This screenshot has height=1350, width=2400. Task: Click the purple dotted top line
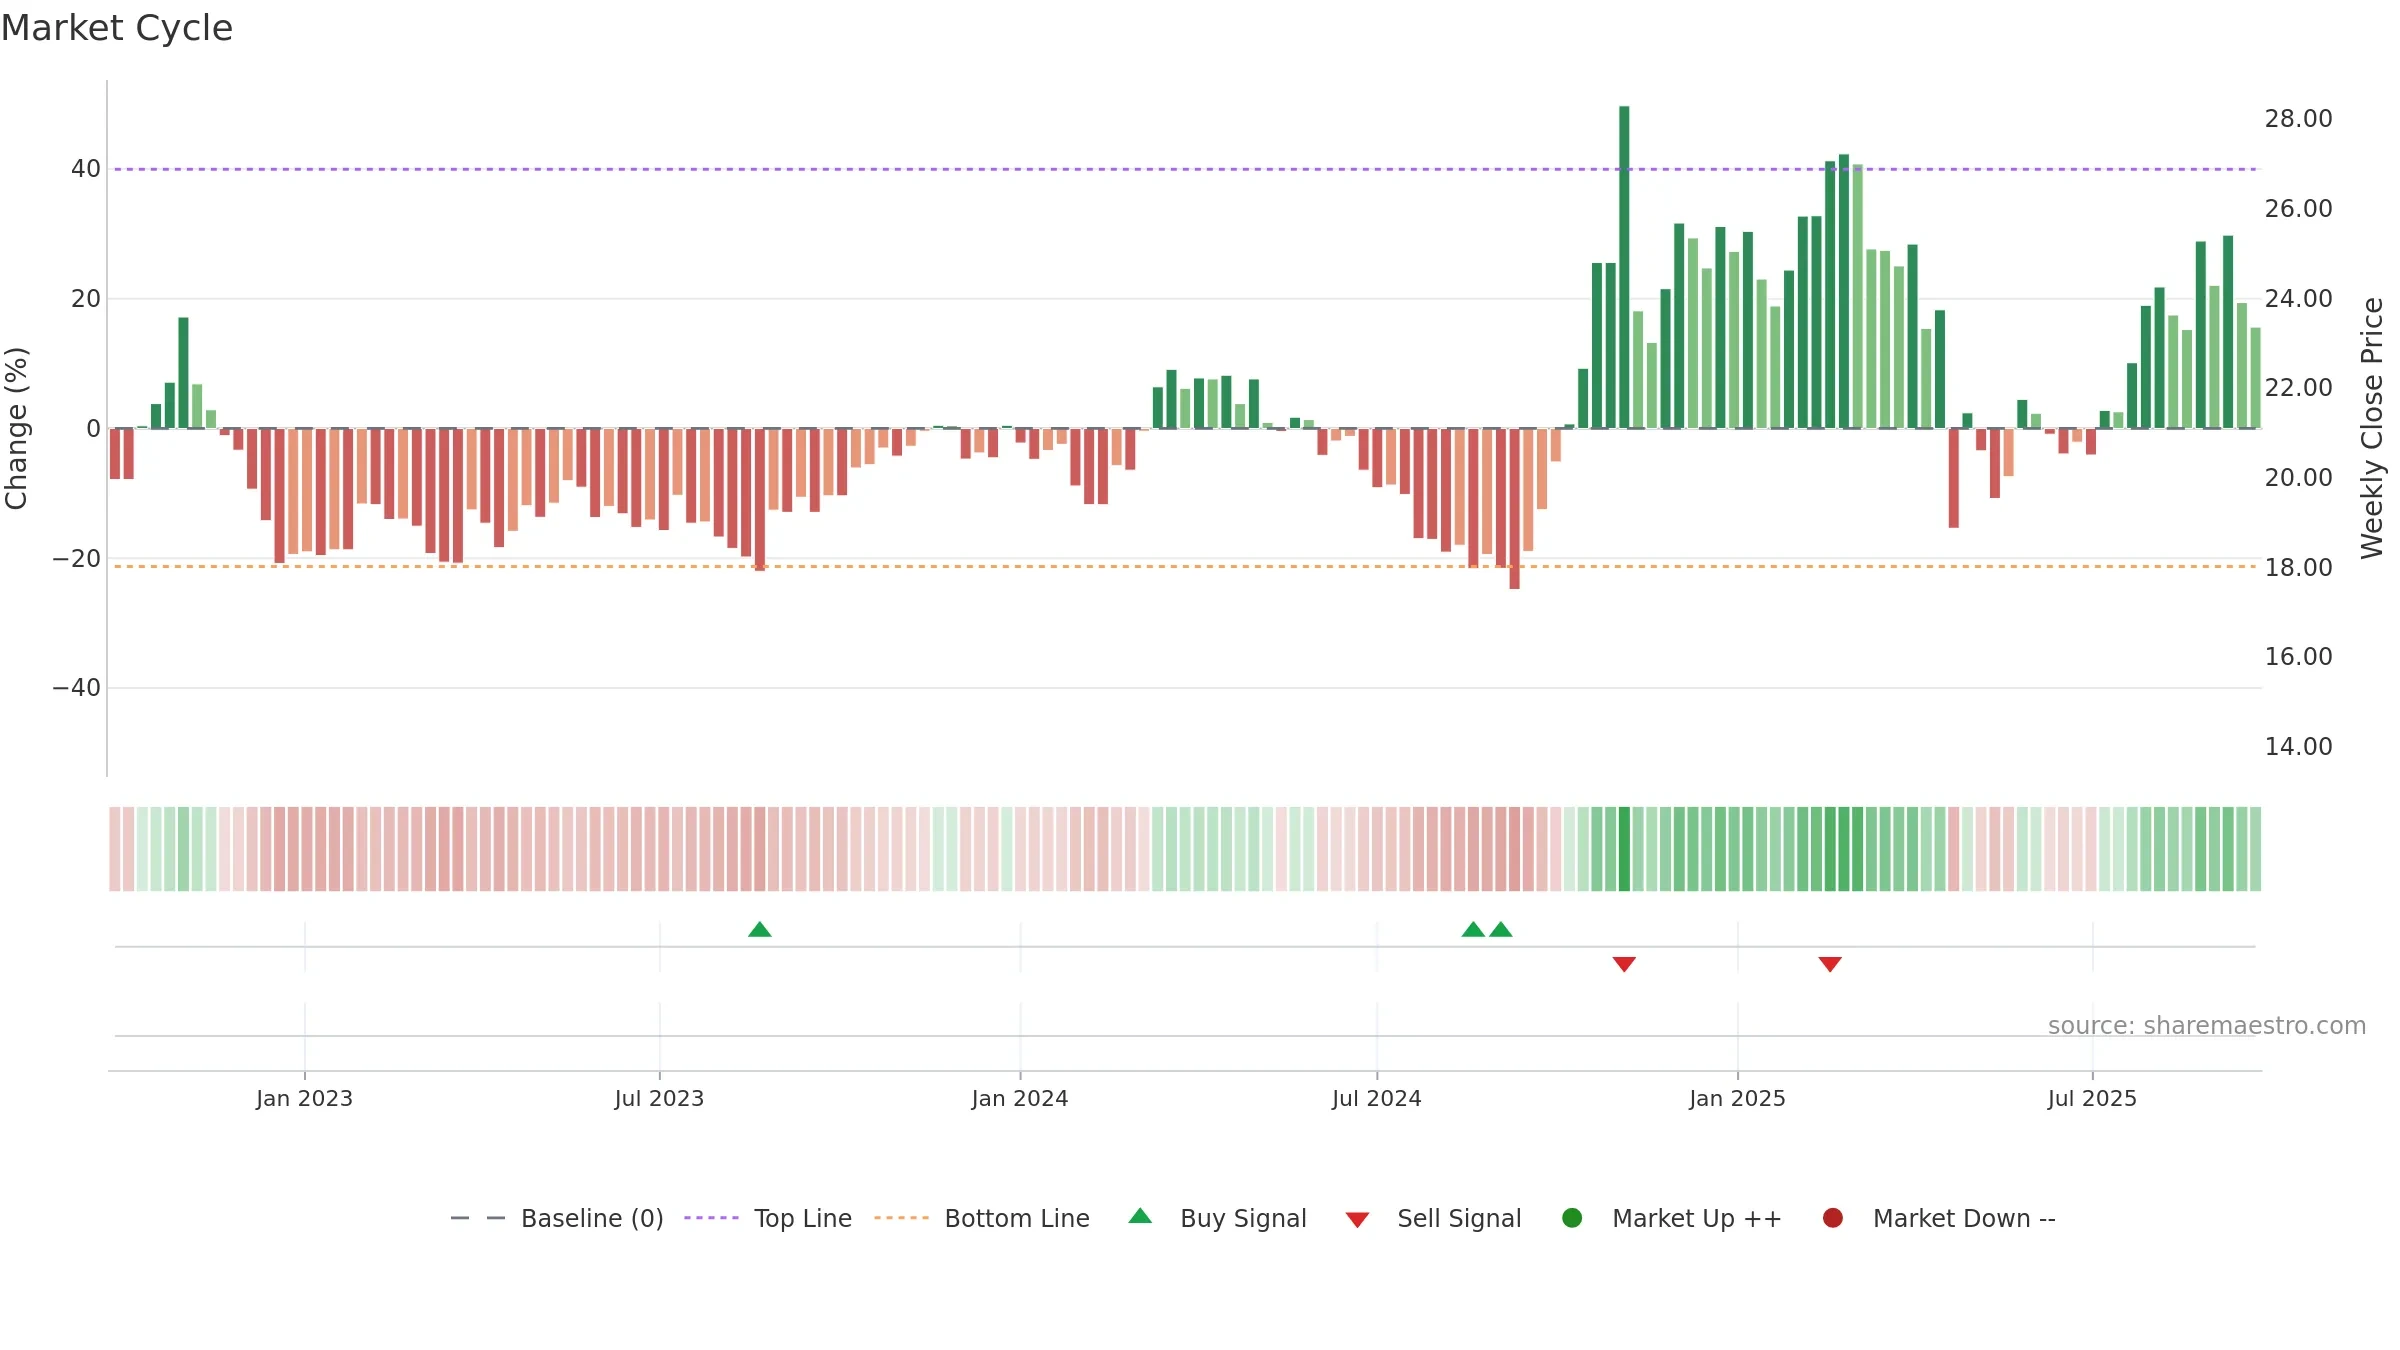[x=1185, y=169]
